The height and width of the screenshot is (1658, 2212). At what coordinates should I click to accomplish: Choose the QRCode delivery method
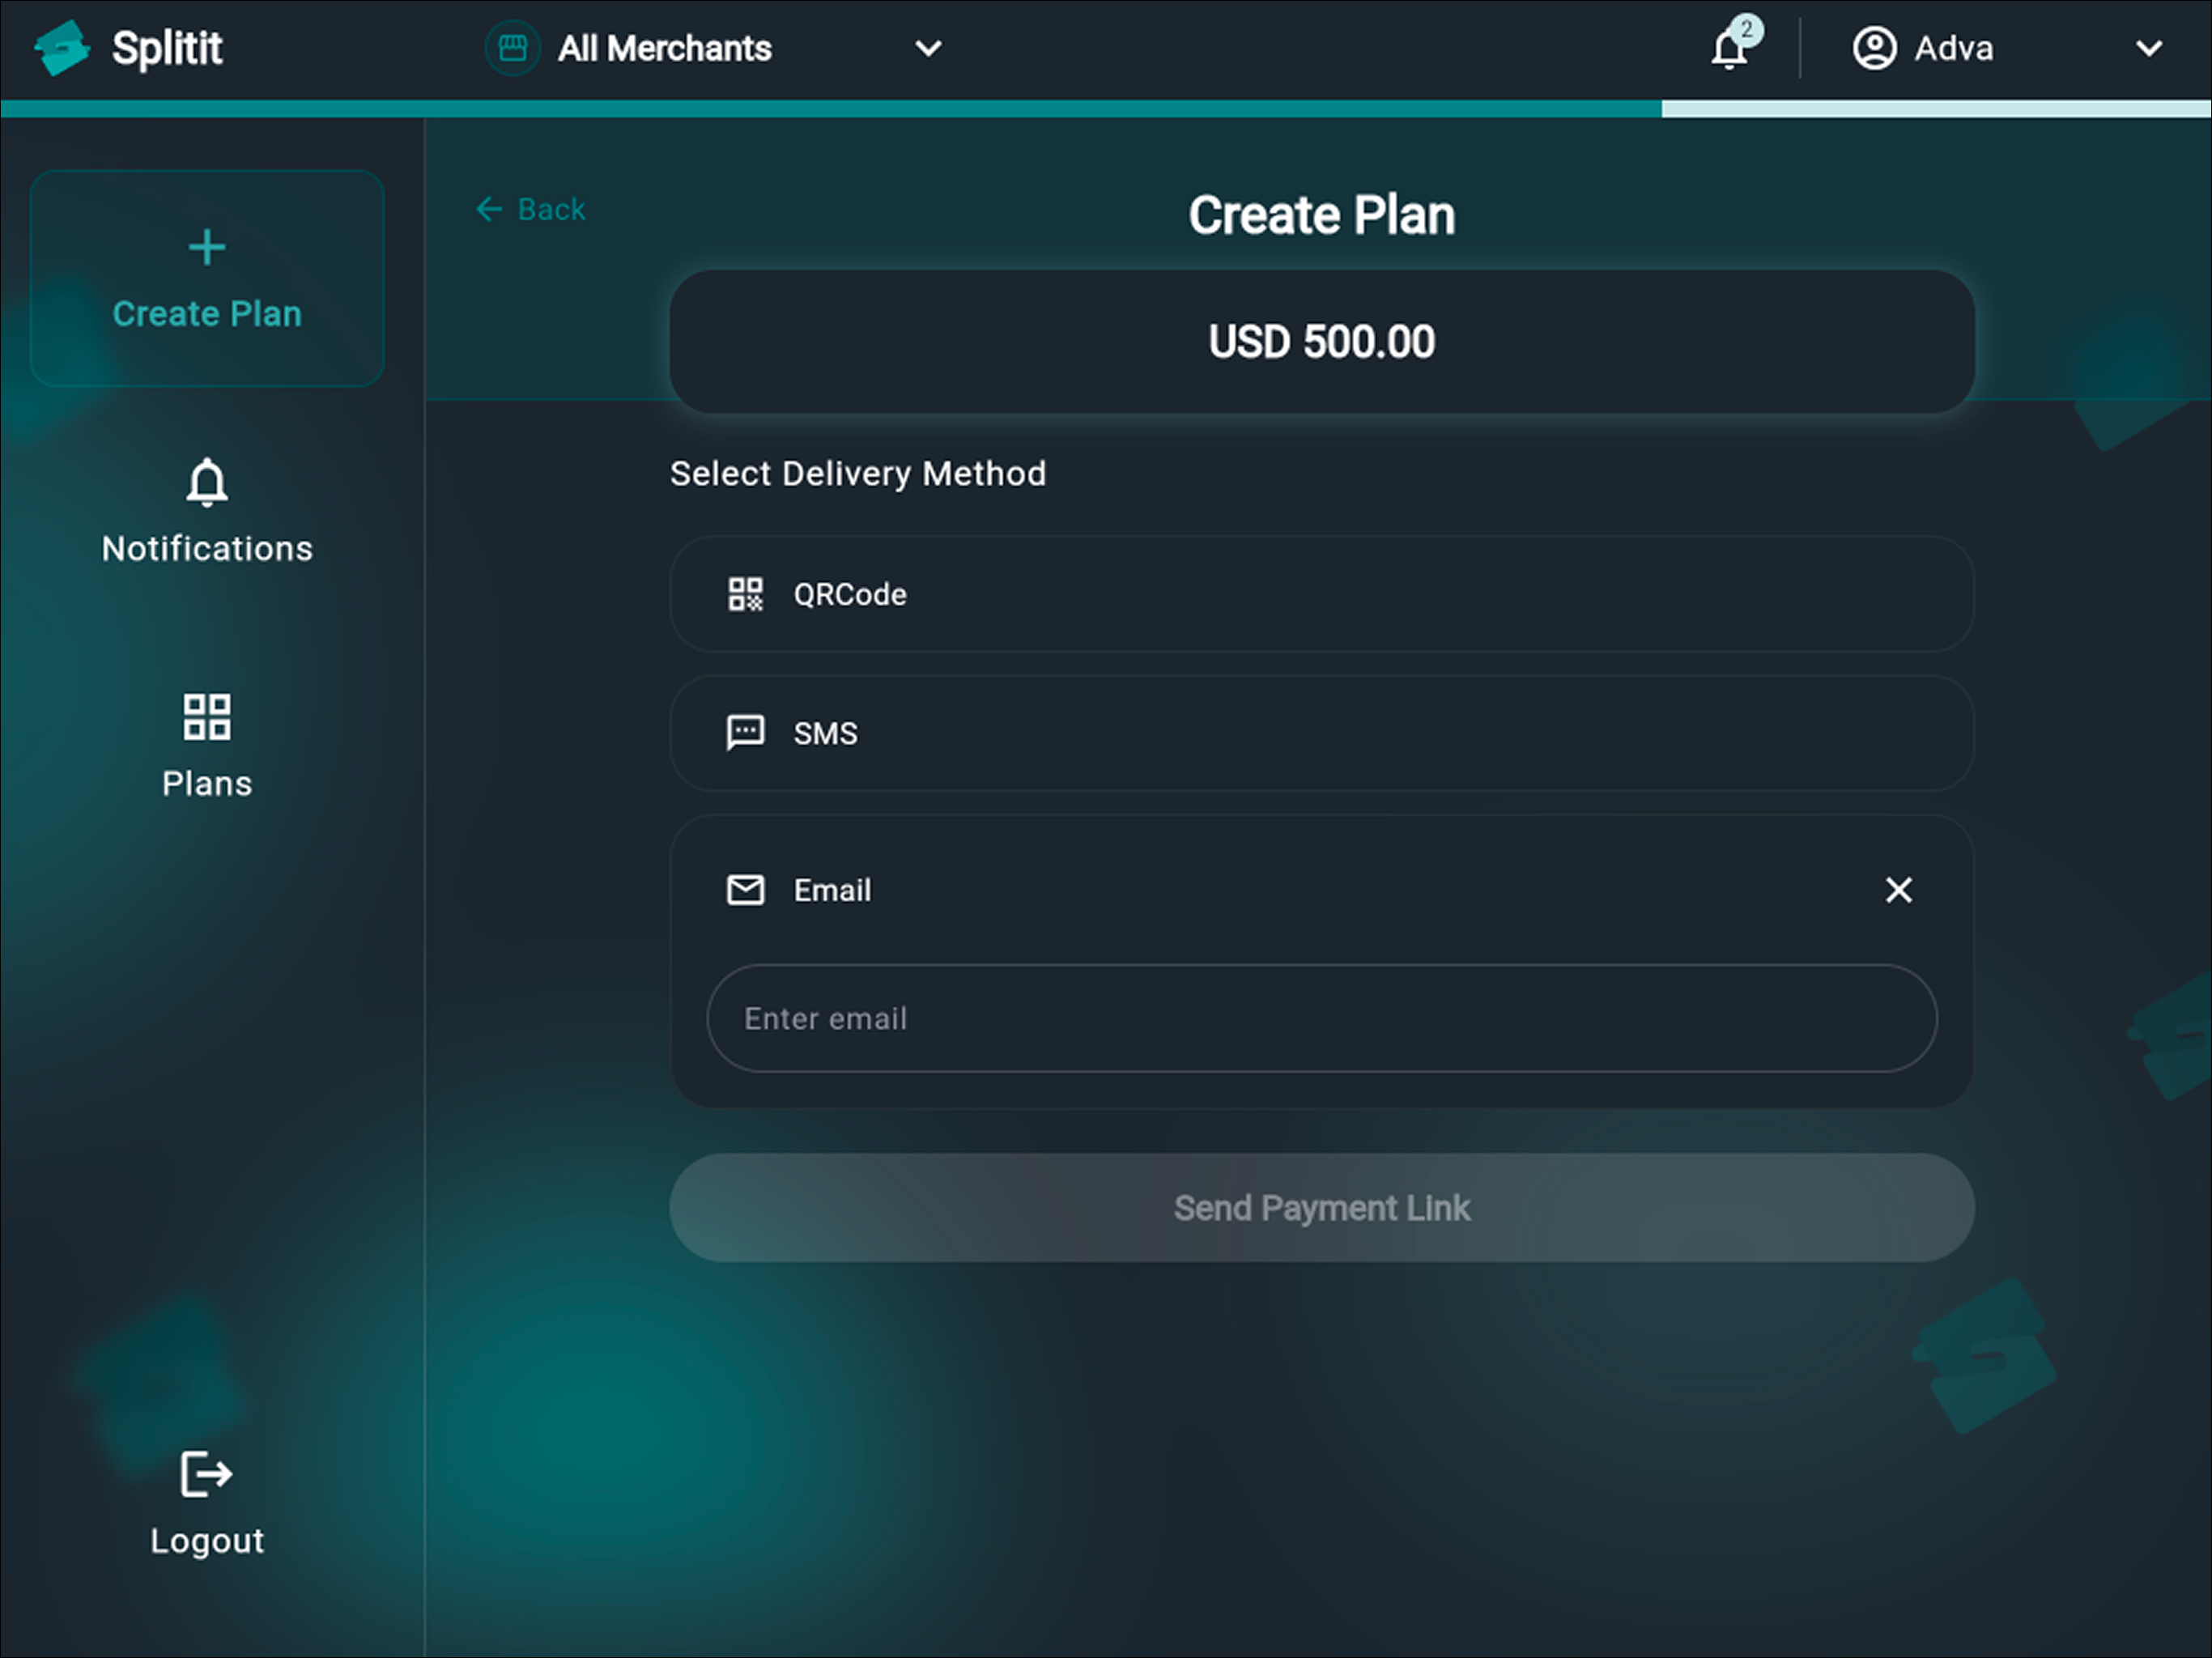pyautogui.click(x=1322, y=594)
